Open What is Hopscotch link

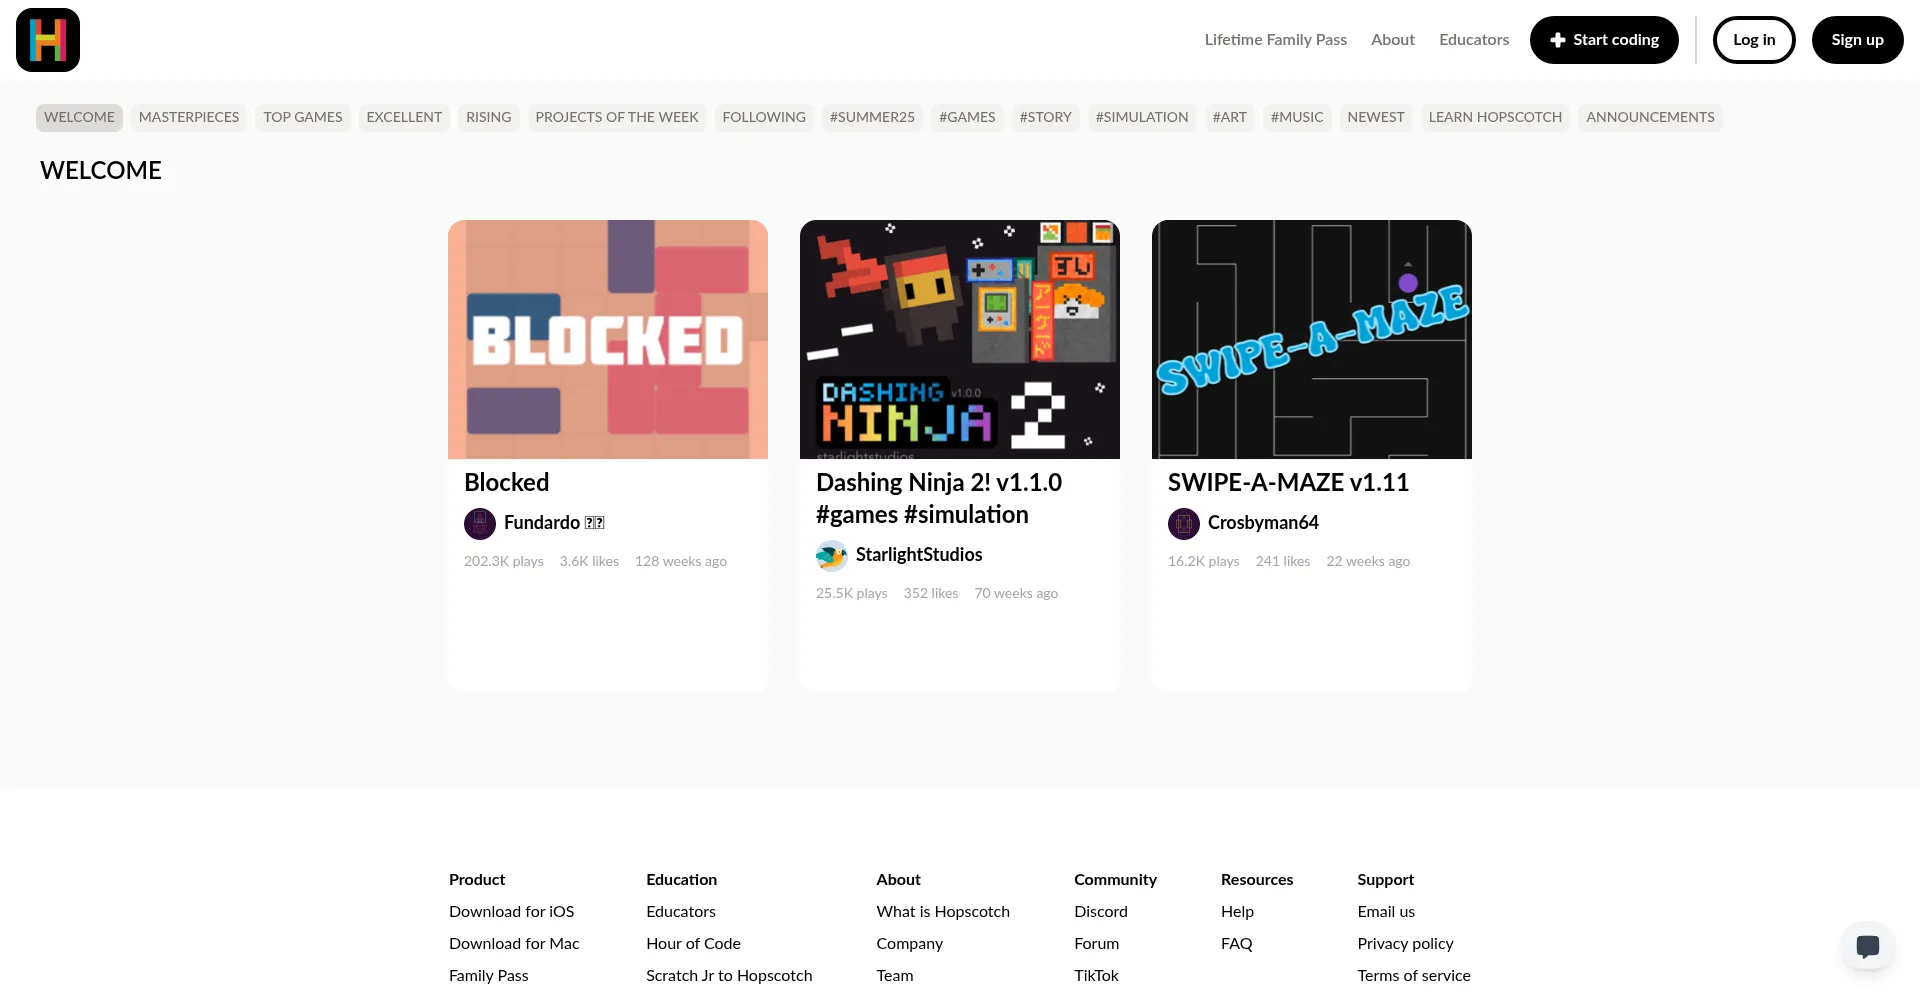pos(943,912)
